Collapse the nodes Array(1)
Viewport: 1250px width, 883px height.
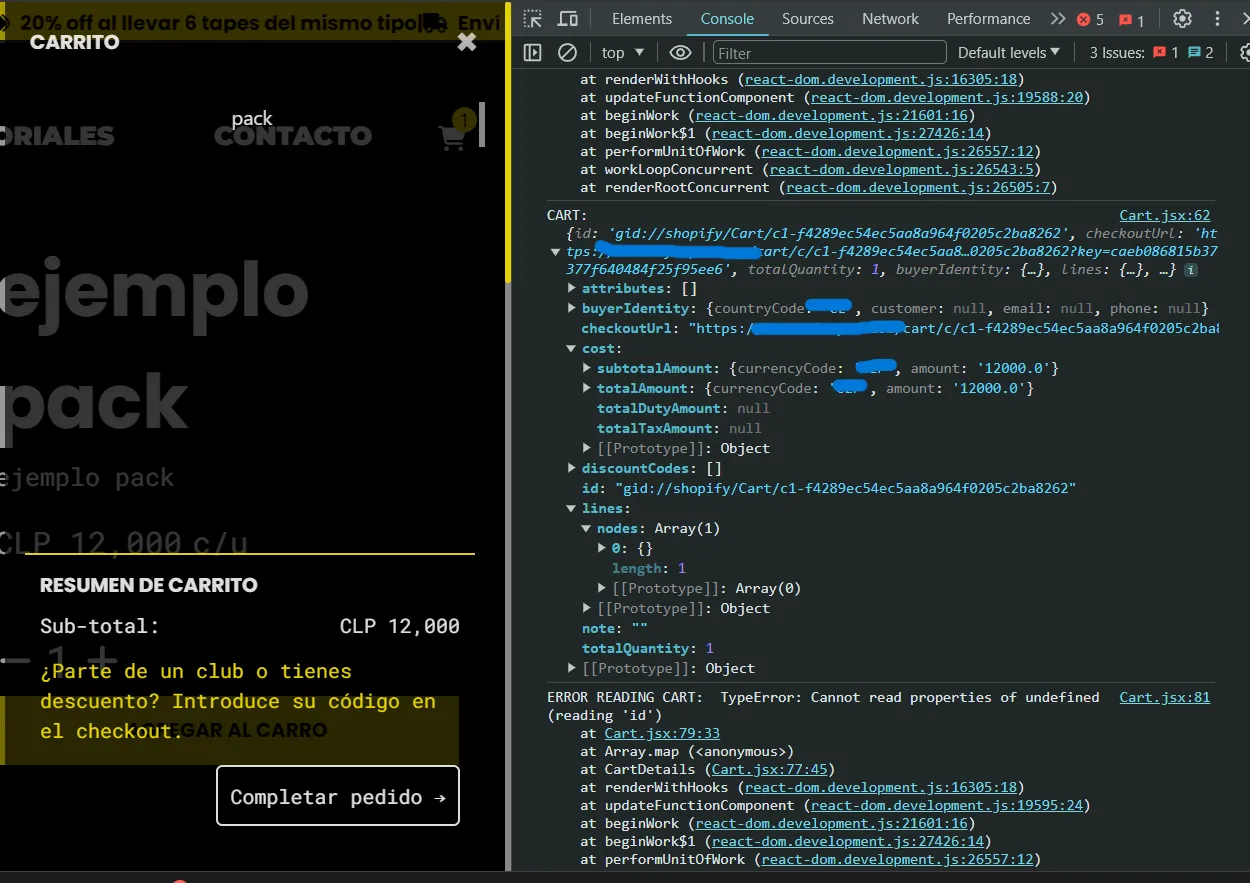[587, 529]
